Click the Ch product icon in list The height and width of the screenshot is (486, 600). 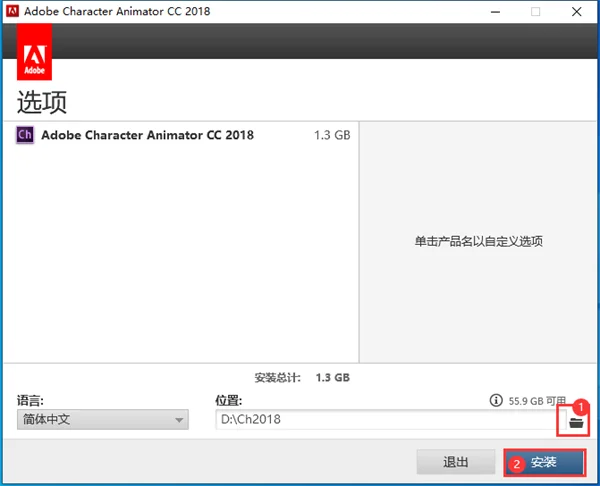tap(25, 135)
